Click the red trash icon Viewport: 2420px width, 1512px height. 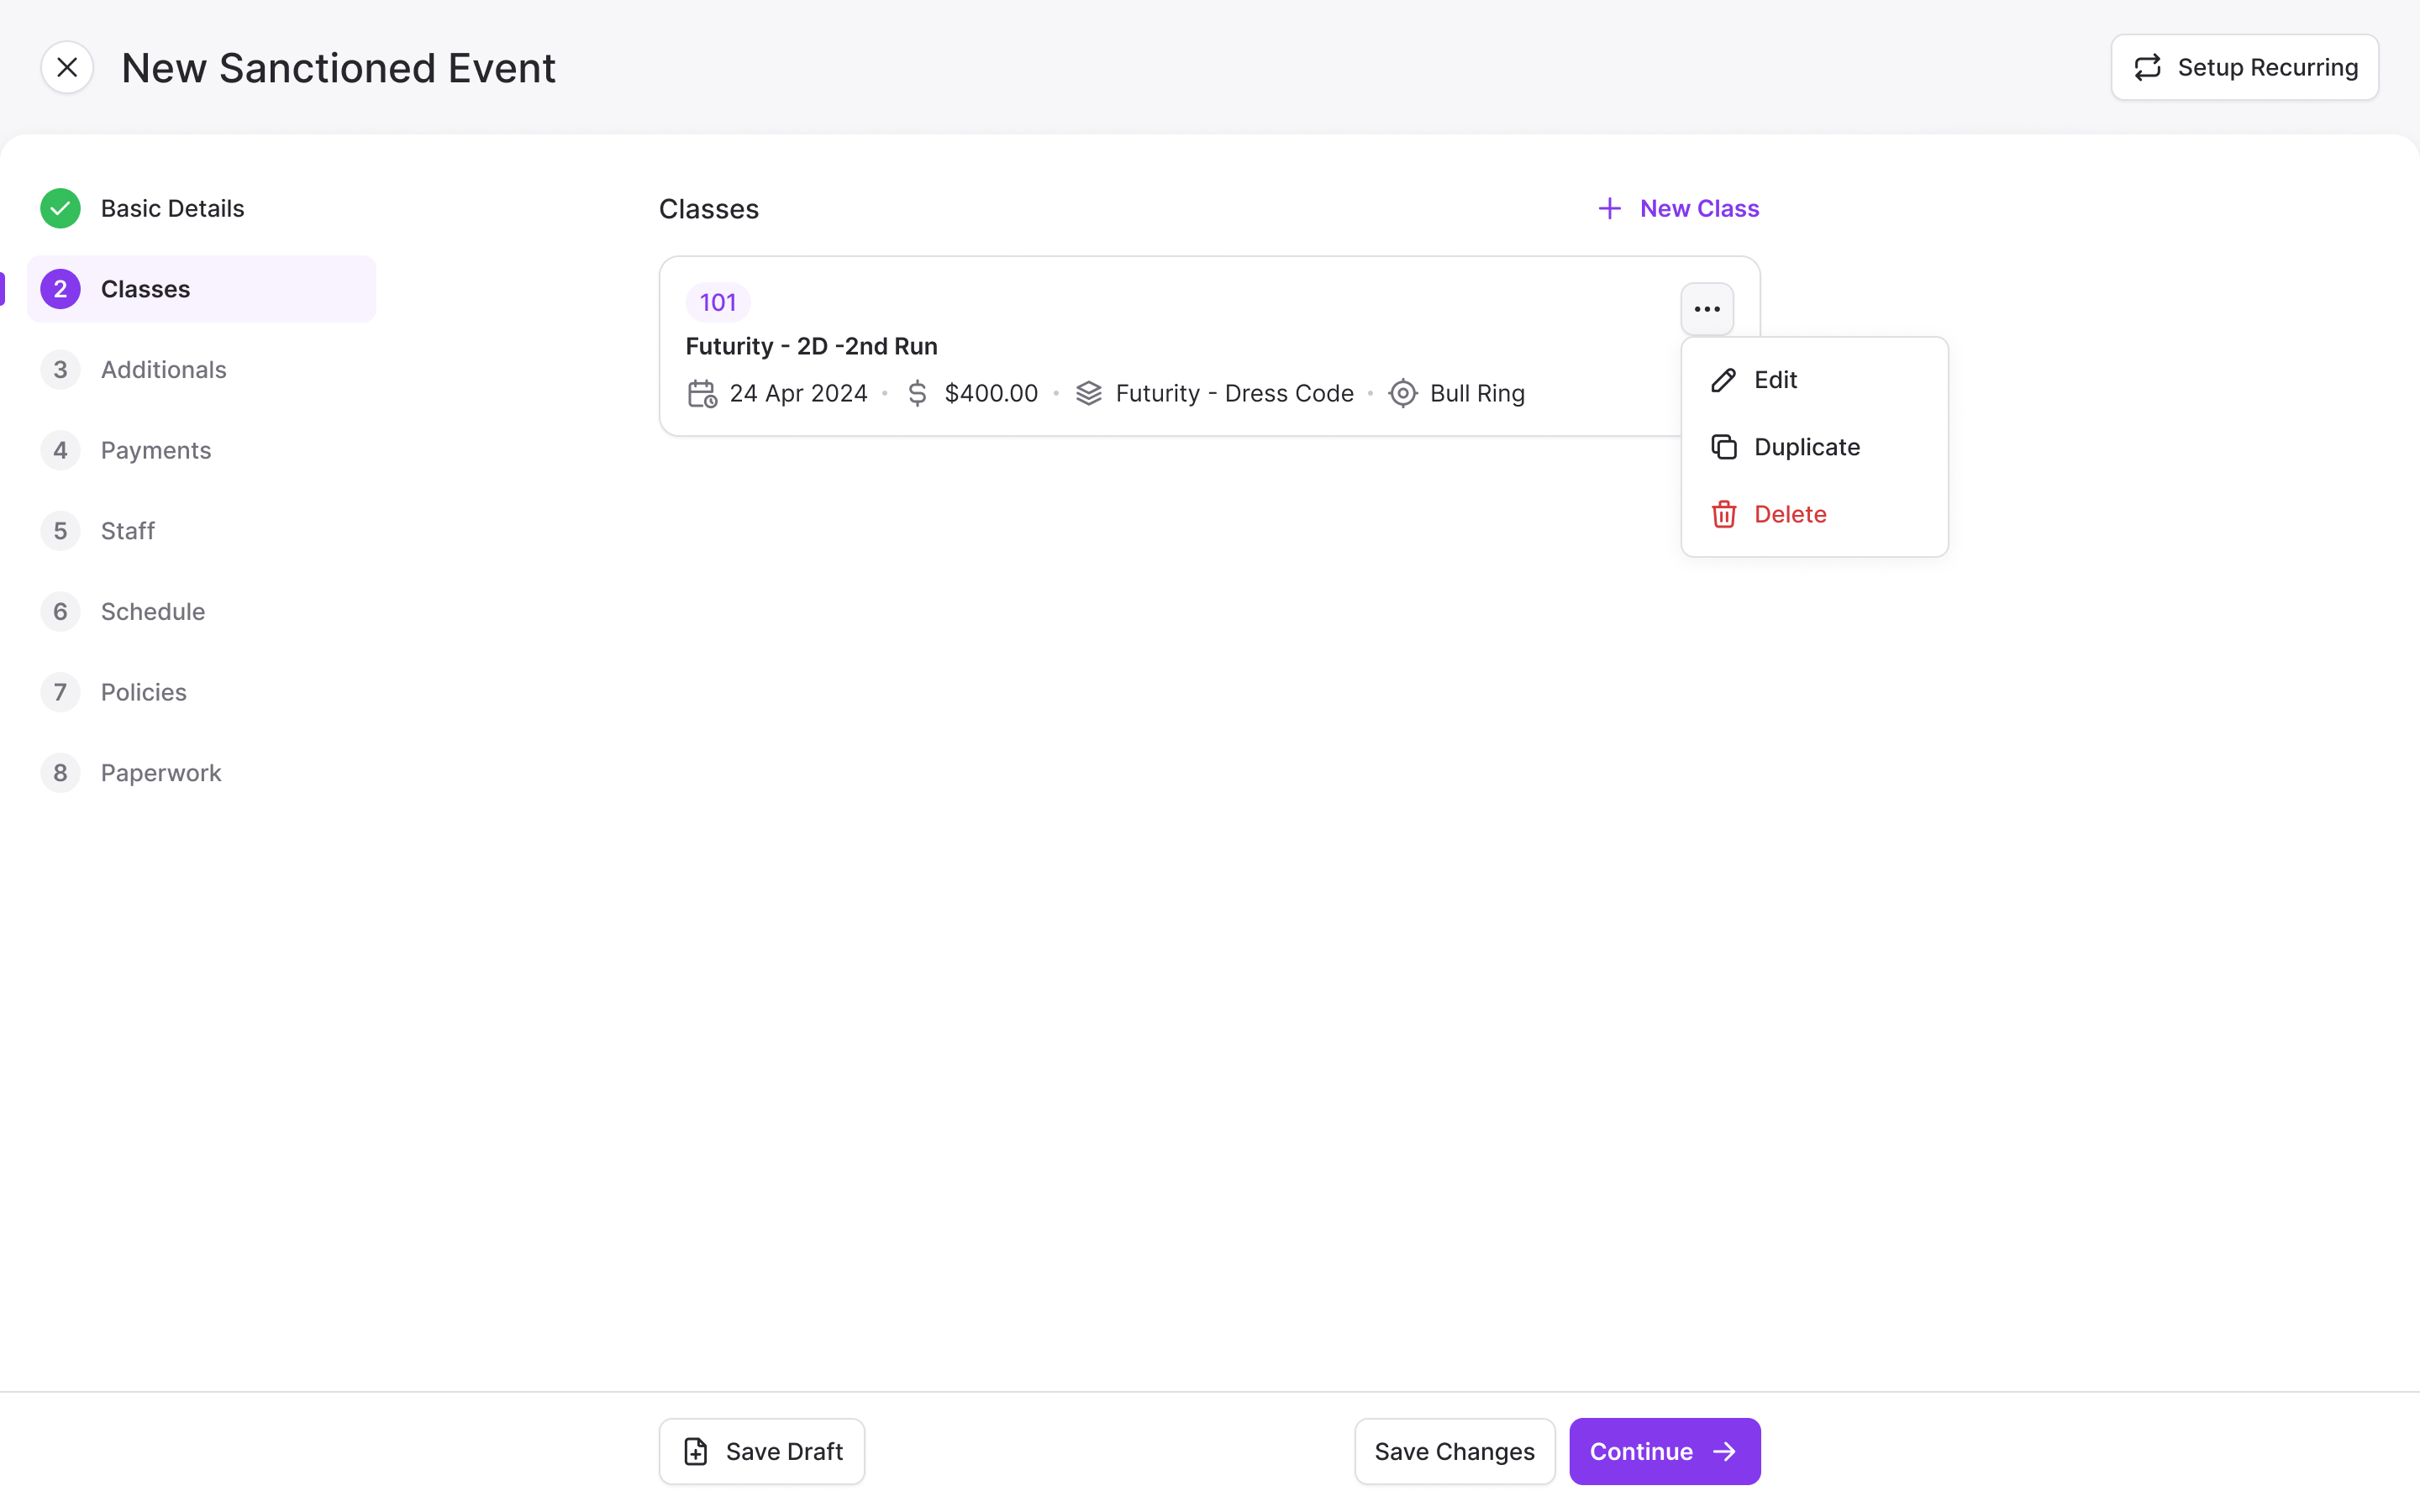click(1723, 514)
